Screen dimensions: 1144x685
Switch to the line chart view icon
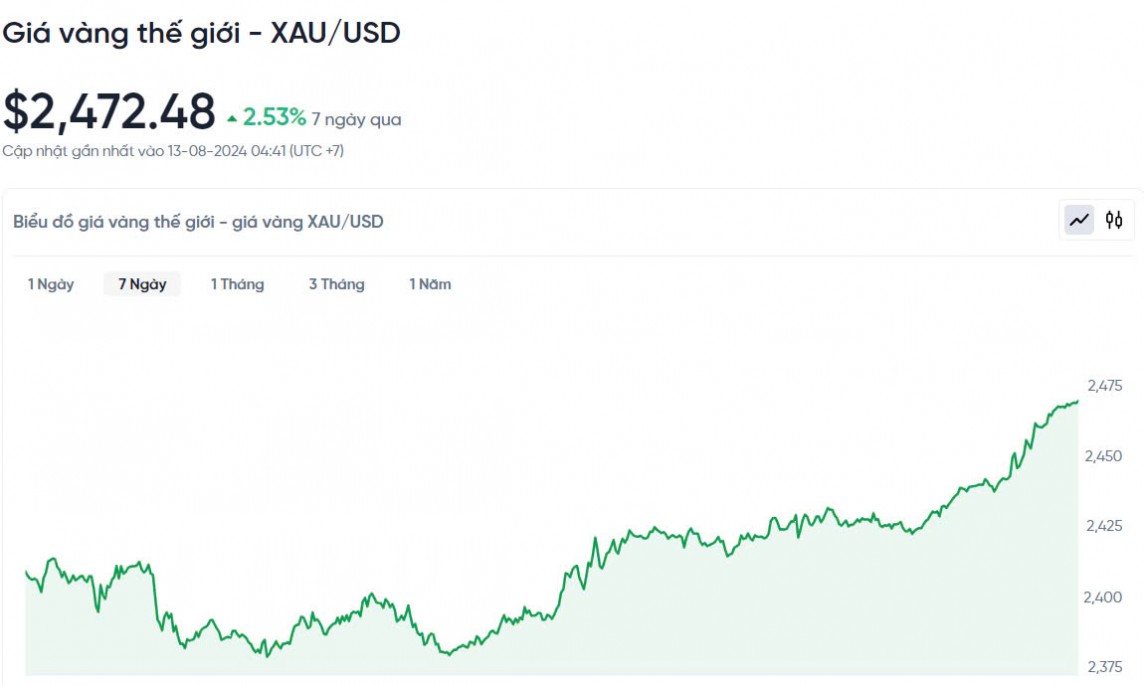point(1079,220)
